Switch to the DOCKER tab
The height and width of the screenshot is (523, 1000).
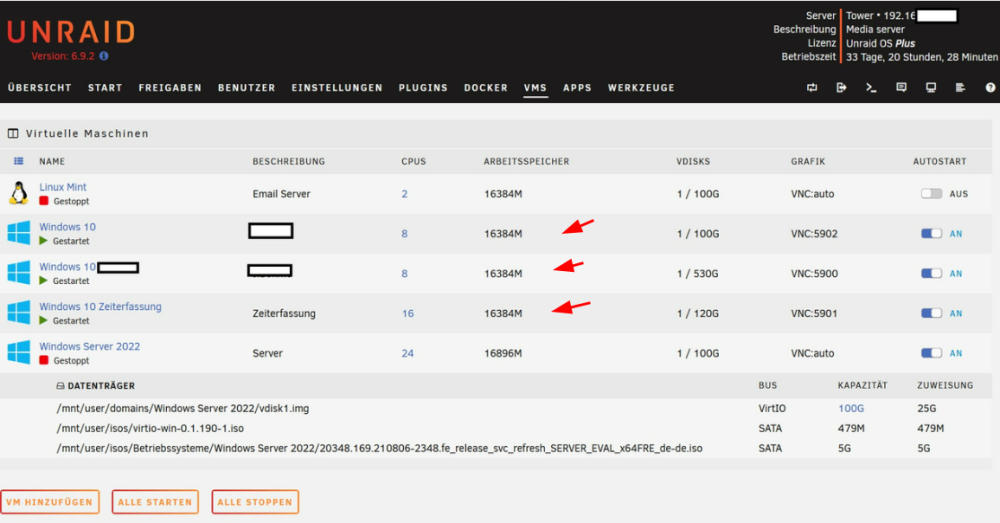point(485,88)
